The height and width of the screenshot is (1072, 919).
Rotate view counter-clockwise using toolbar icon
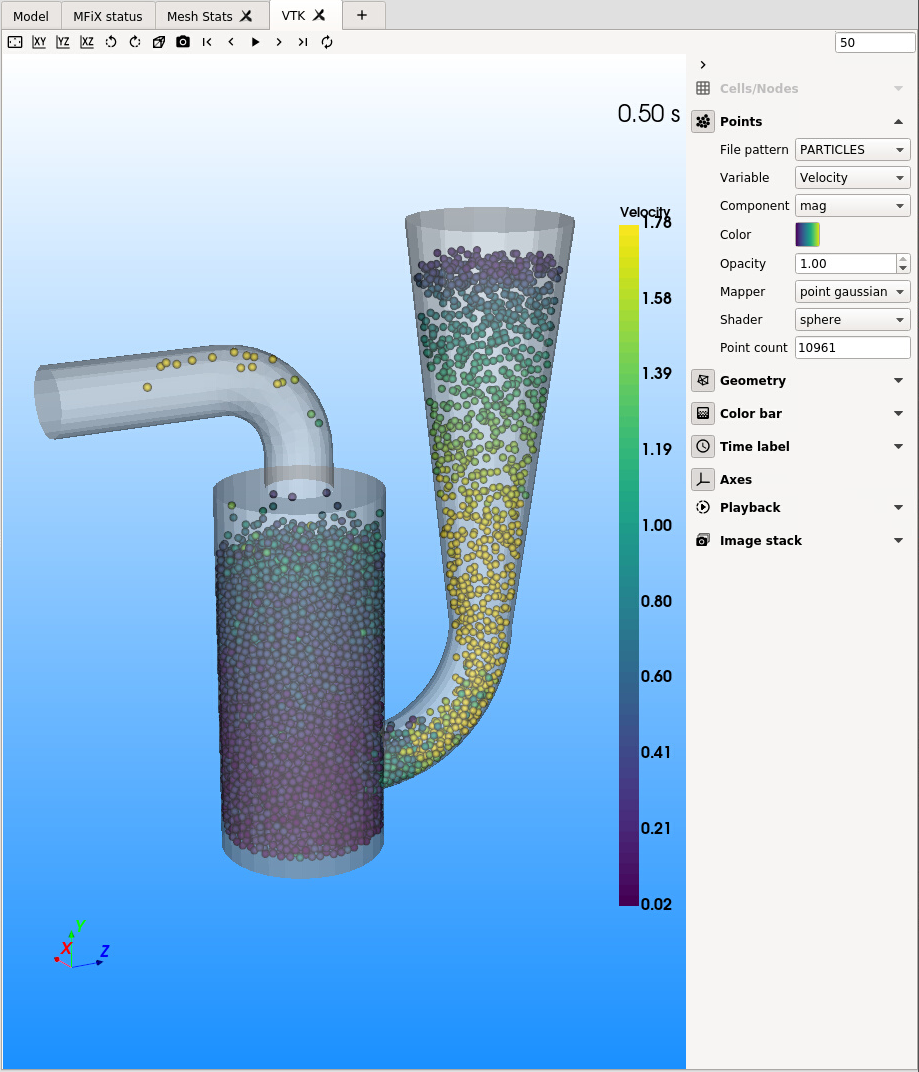point(111,42)
